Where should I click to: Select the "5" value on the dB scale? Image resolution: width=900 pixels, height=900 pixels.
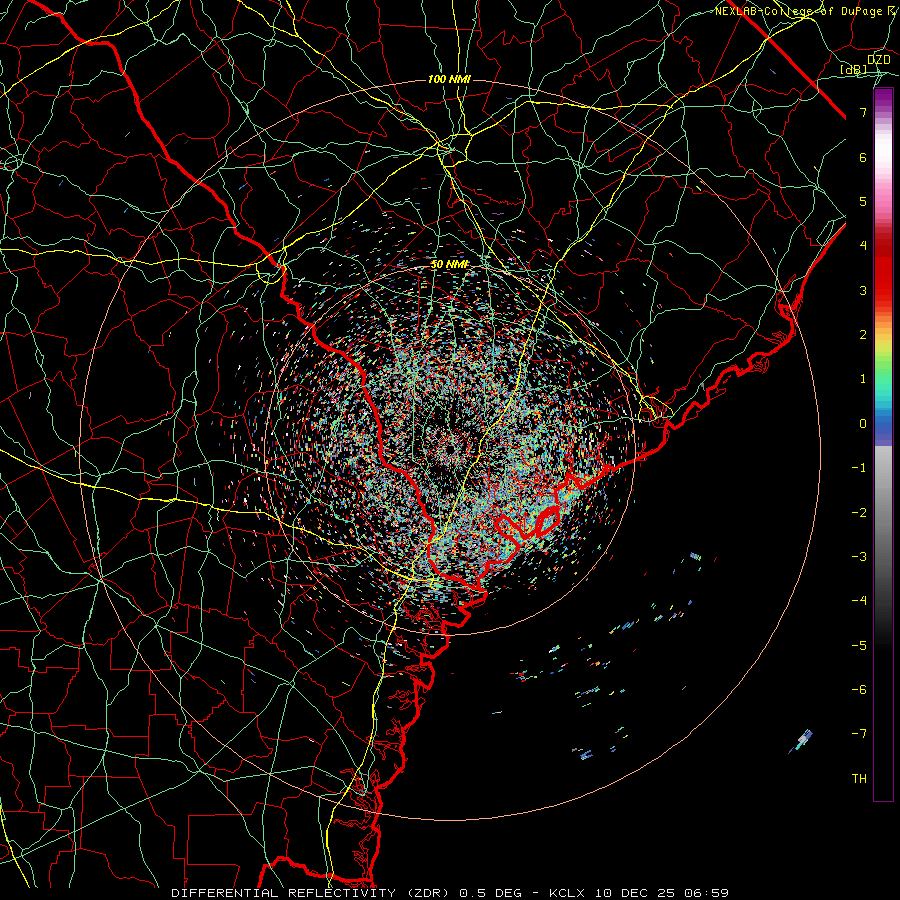pyautogui.click(x=863, y=201)
